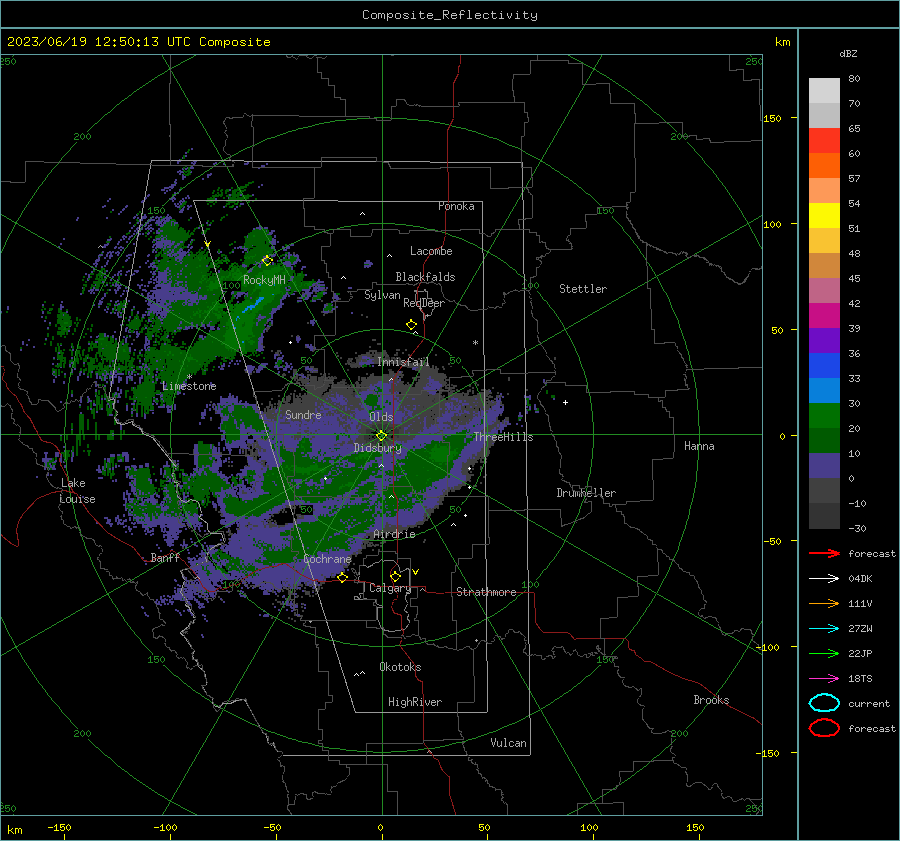Choose the green 22JP arrow legend icon
900x841 pixels.
(824, 653)
